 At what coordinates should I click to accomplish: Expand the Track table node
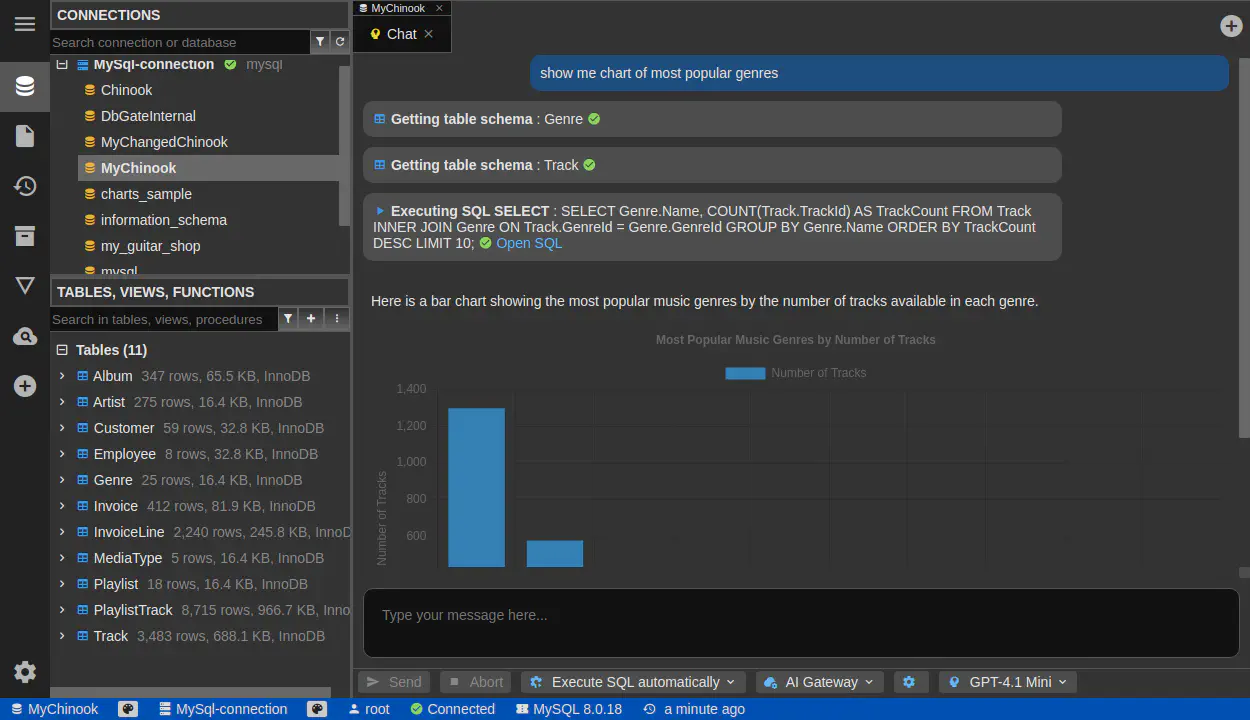(62, 636)
